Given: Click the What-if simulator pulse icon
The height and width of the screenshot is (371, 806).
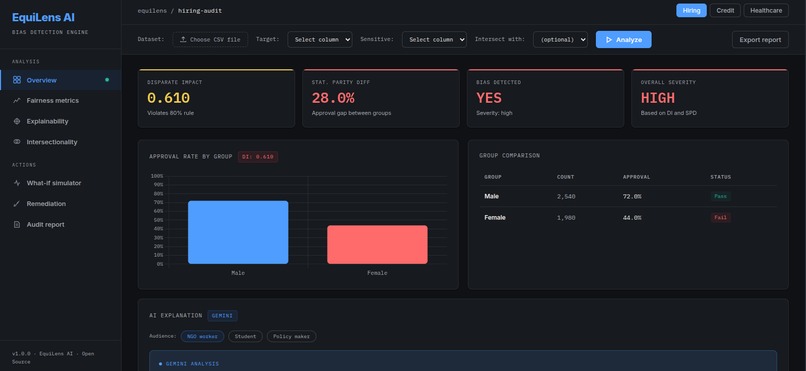Looking at the screenshot, I should tap(17, 183).
